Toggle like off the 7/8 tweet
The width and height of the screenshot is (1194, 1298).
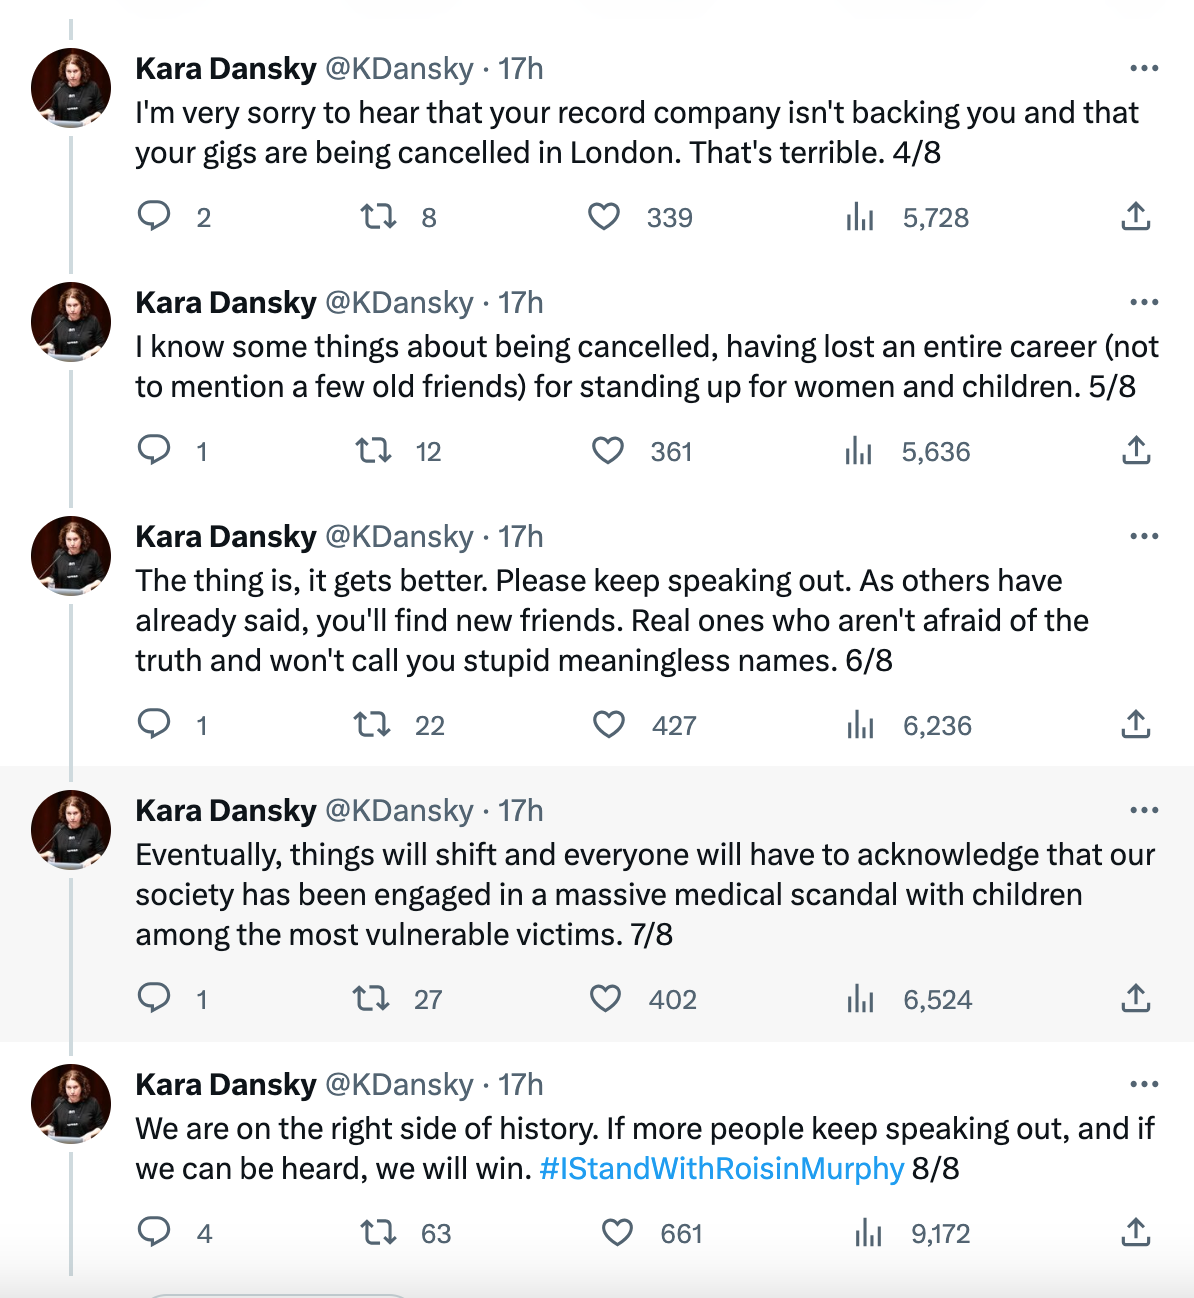point(607,998)
